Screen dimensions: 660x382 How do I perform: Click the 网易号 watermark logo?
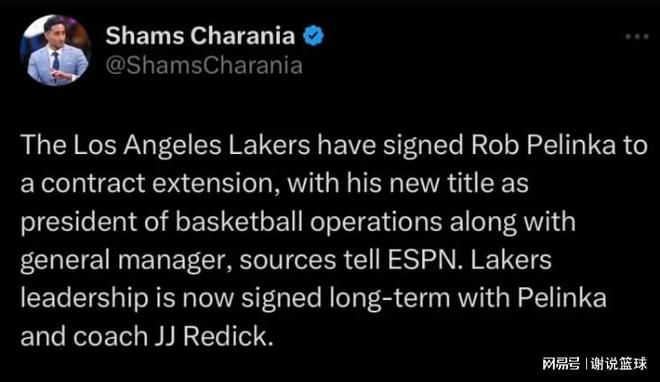tap(560, 363)
